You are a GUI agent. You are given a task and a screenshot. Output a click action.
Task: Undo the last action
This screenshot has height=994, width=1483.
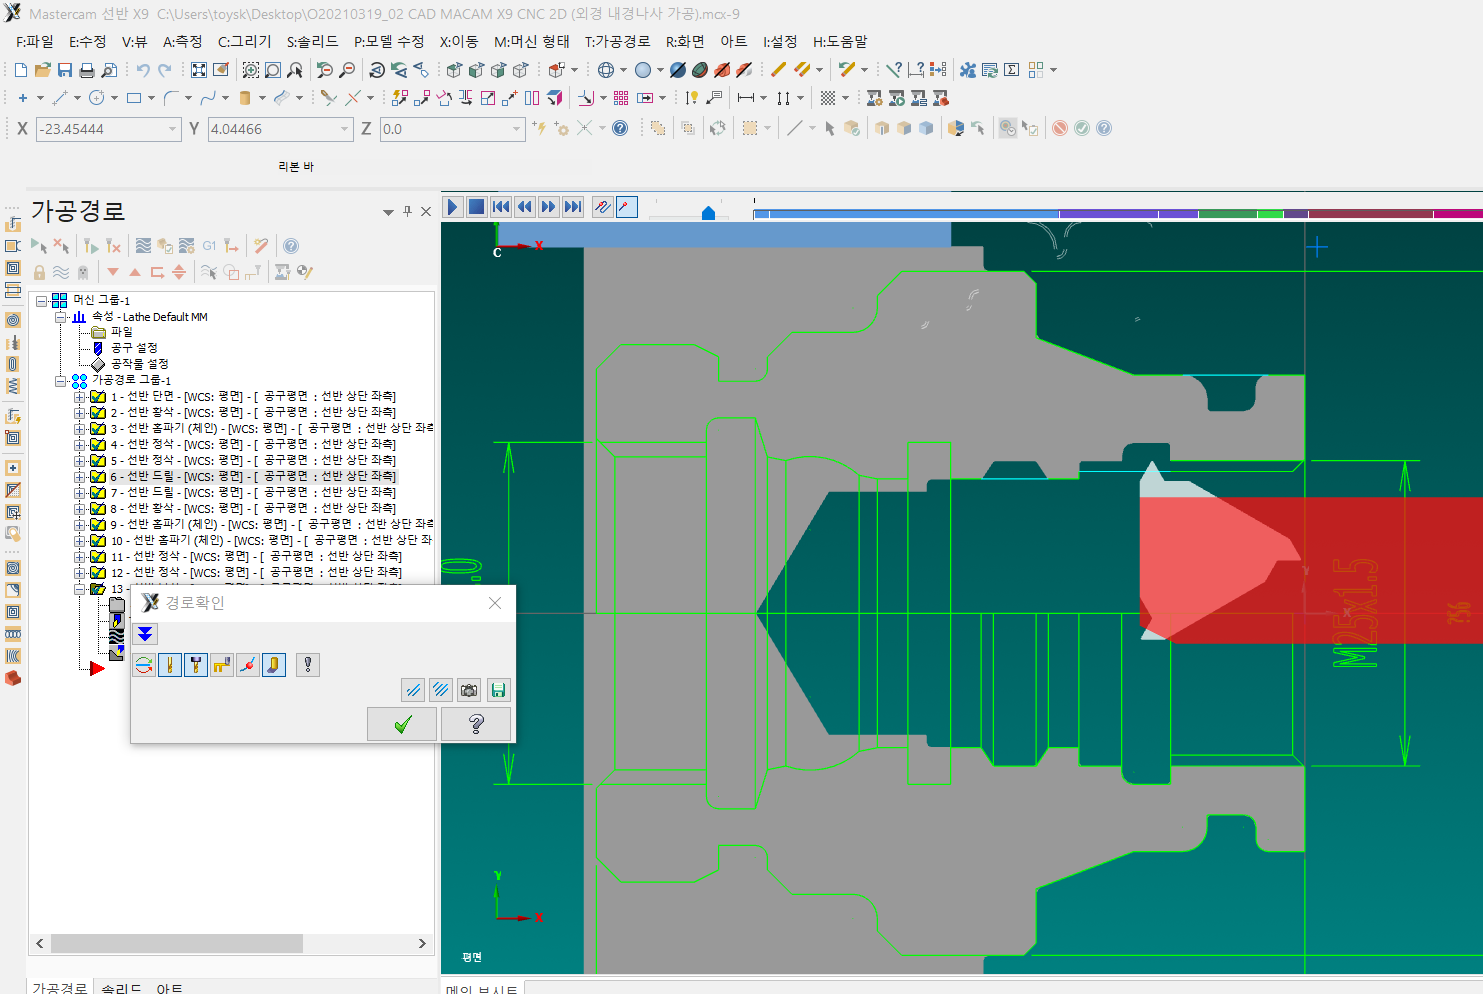point(143,70)
